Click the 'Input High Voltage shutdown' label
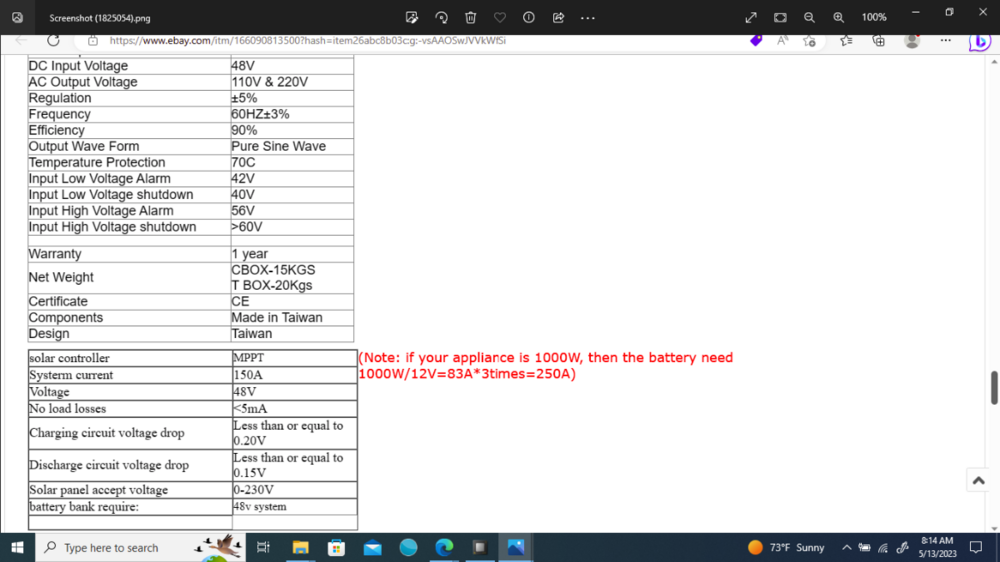 pos(112,226)
